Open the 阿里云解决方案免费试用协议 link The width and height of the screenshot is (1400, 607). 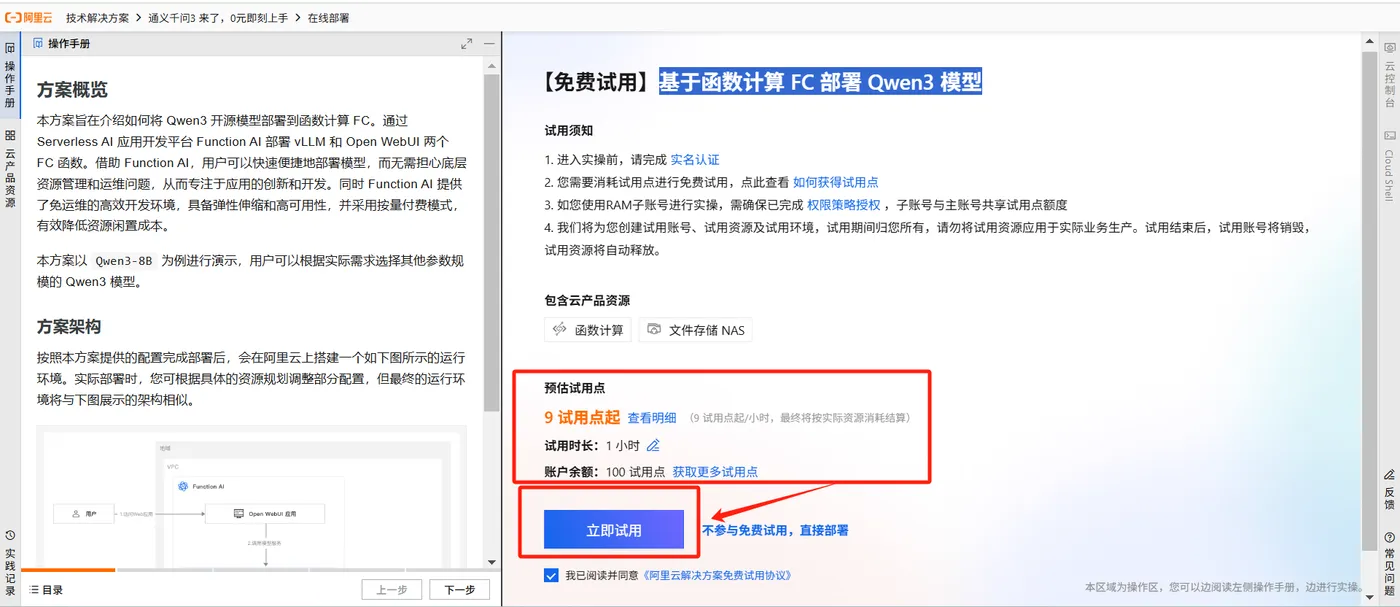point(717,575)
